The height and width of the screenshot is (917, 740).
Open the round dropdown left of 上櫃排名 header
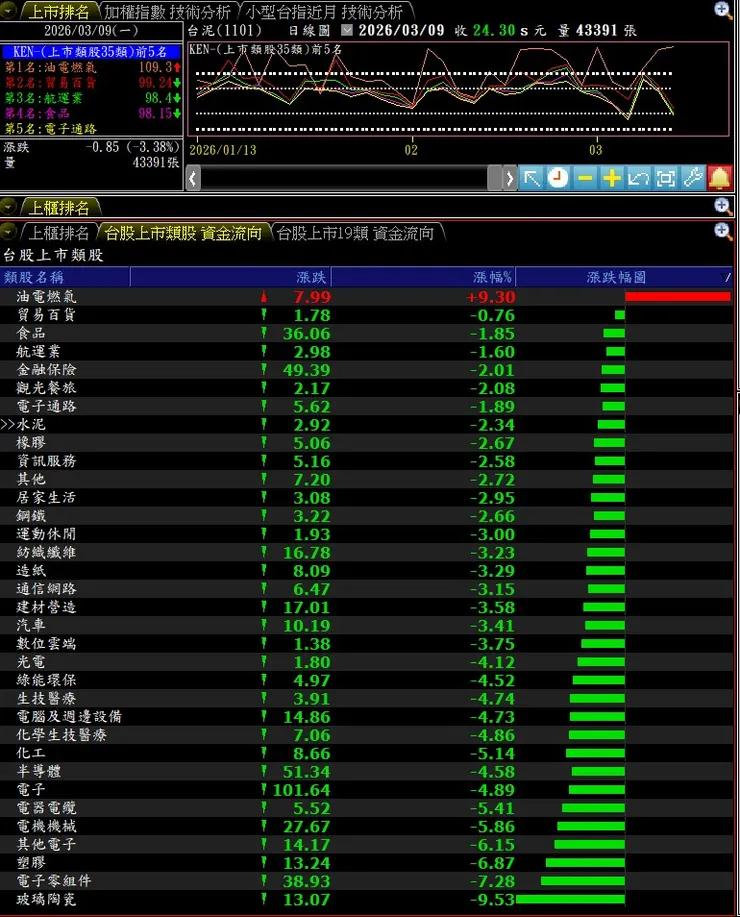pos(8,206)
